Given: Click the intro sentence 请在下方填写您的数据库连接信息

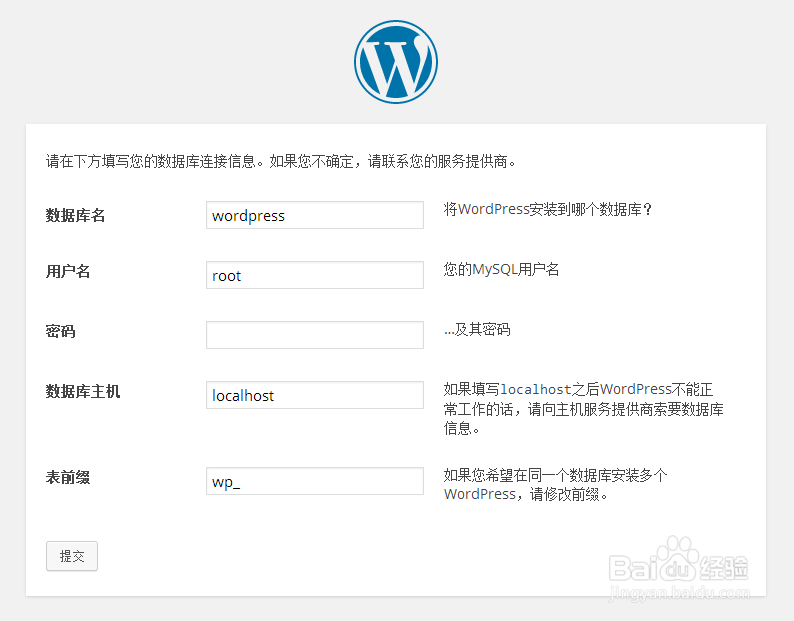Looking at the screenshot, I should tap(281, 162).
